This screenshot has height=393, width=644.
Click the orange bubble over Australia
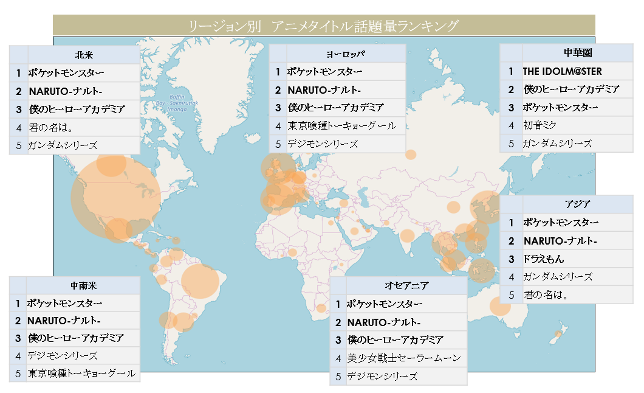[500, 306]
